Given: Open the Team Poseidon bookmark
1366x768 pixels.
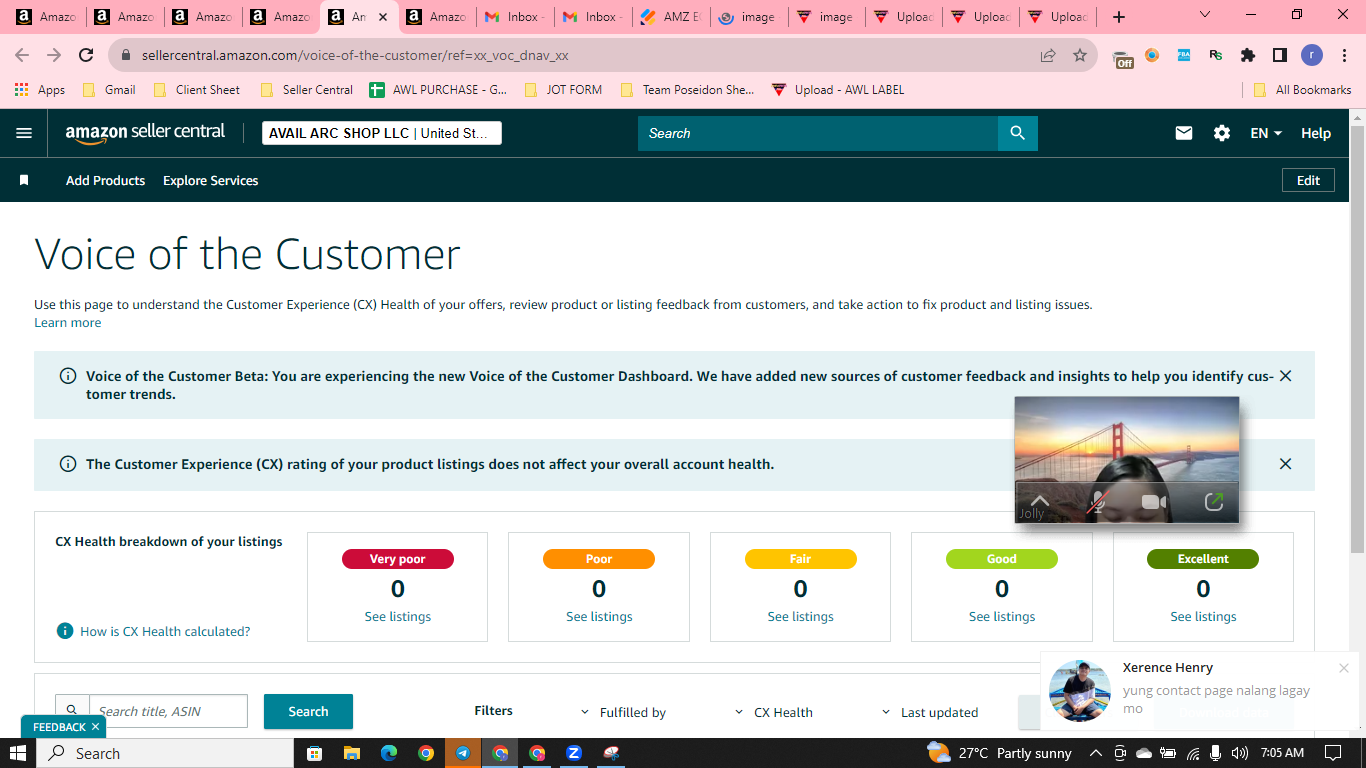Looking at the screenshot, I should [688, 90].
